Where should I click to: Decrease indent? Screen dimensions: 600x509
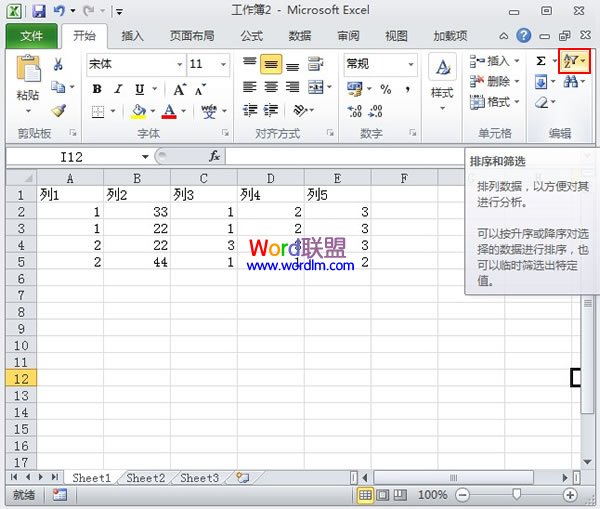coord(250,110)
